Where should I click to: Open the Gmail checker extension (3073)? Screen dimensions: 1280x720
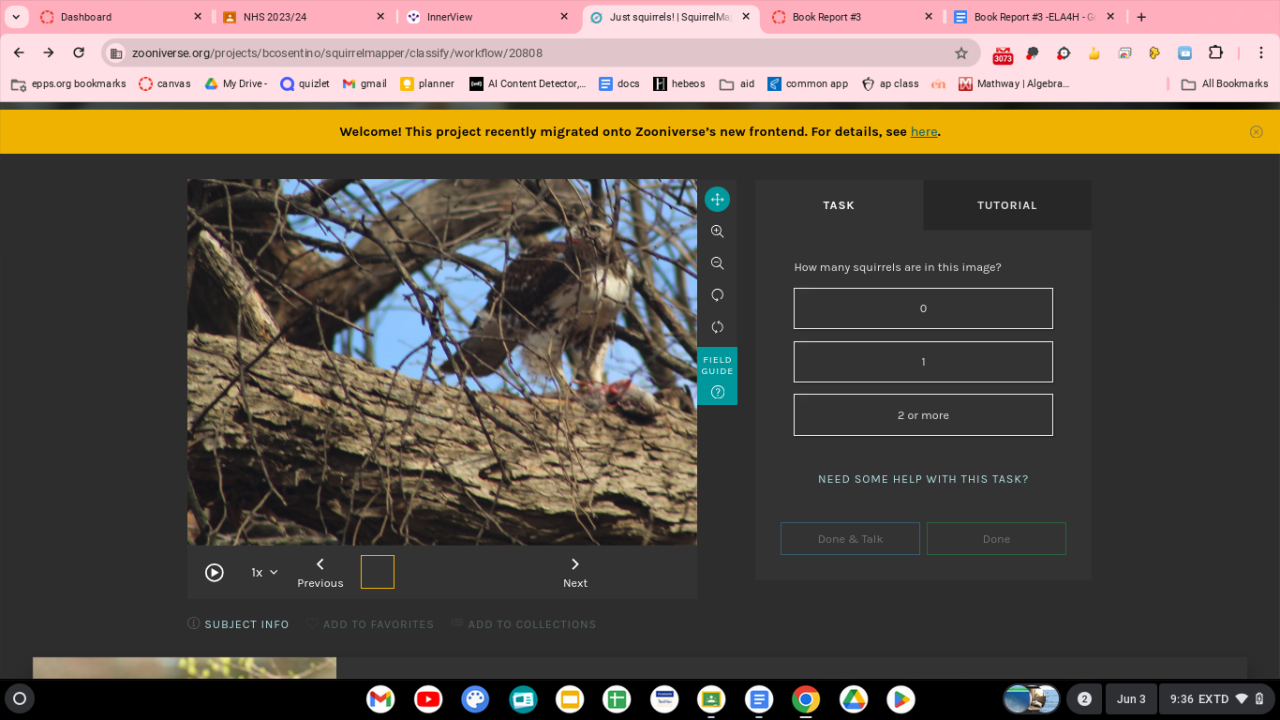tap(1002, 54)
